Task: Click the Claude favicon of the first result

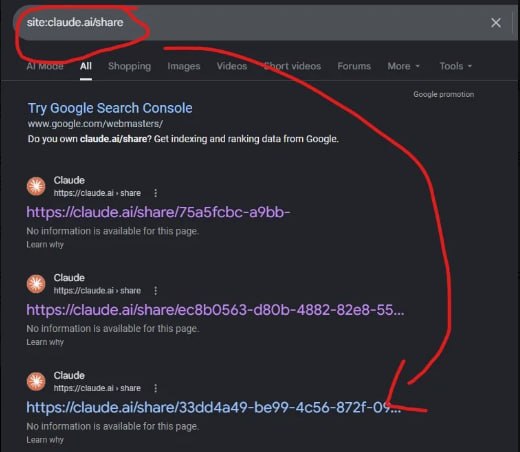Action: [x=36, y=186]
